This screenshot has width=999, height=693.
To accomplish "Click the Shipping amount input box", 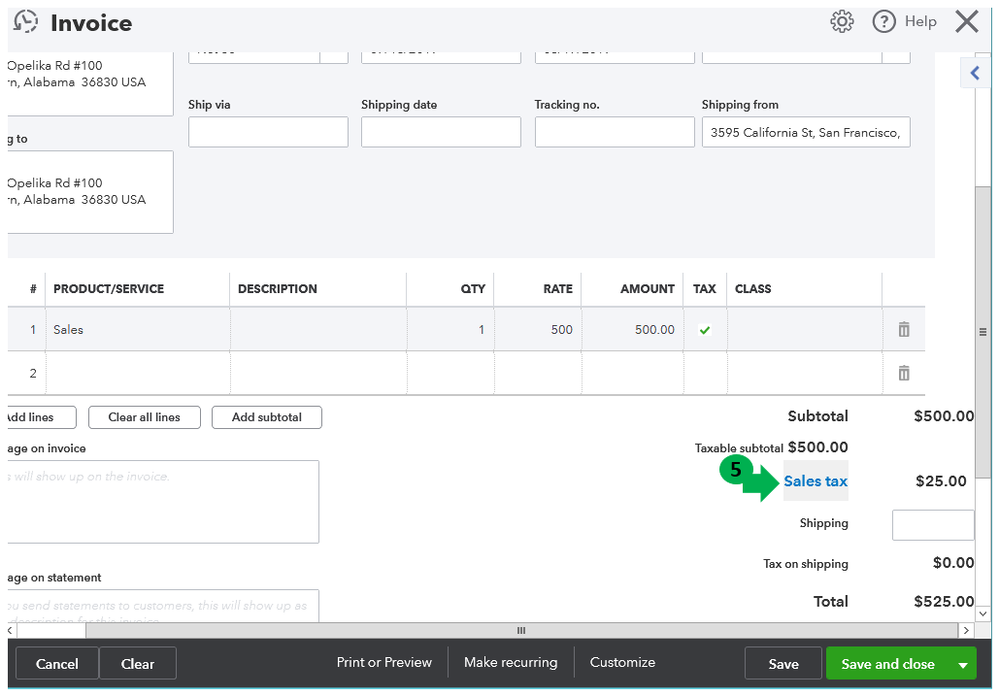I will click(933, 525).
